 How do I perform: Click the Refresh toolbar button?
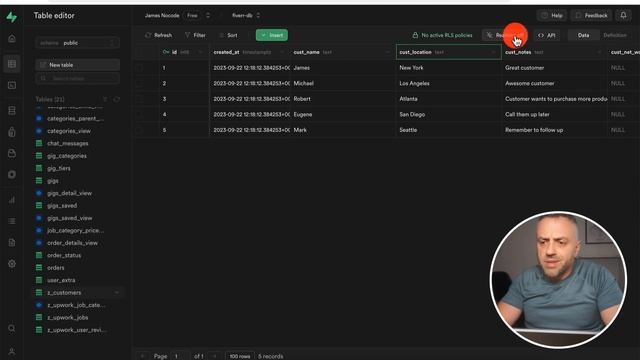[158, 35]
